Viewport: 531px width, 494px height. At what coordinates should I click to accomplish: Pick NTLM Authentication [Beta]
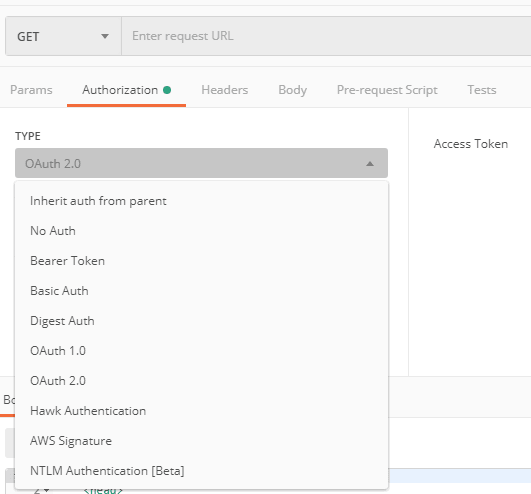pos(201,471)
